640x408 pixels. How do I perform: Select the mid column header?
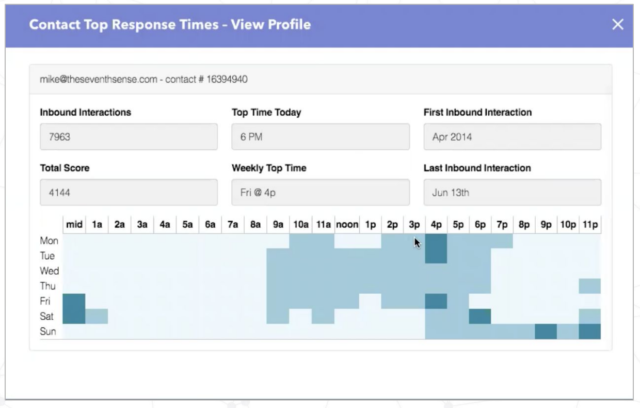coord(75,225)
